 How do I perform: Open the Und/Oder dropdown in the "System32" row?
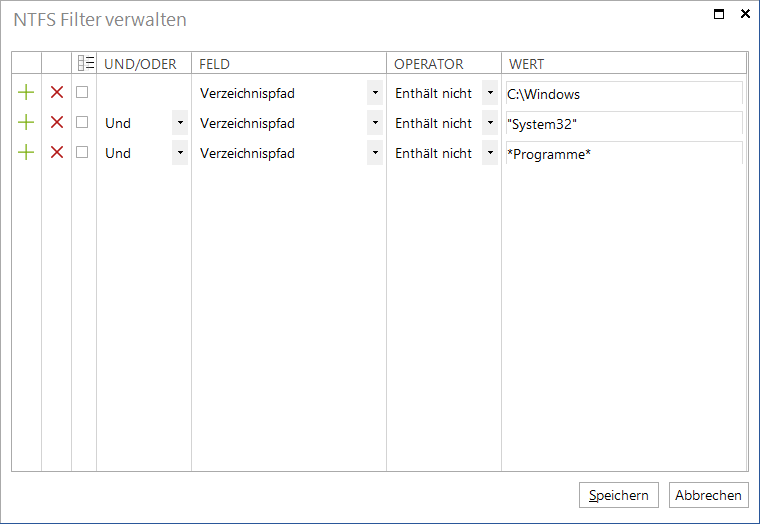[180, 123]
